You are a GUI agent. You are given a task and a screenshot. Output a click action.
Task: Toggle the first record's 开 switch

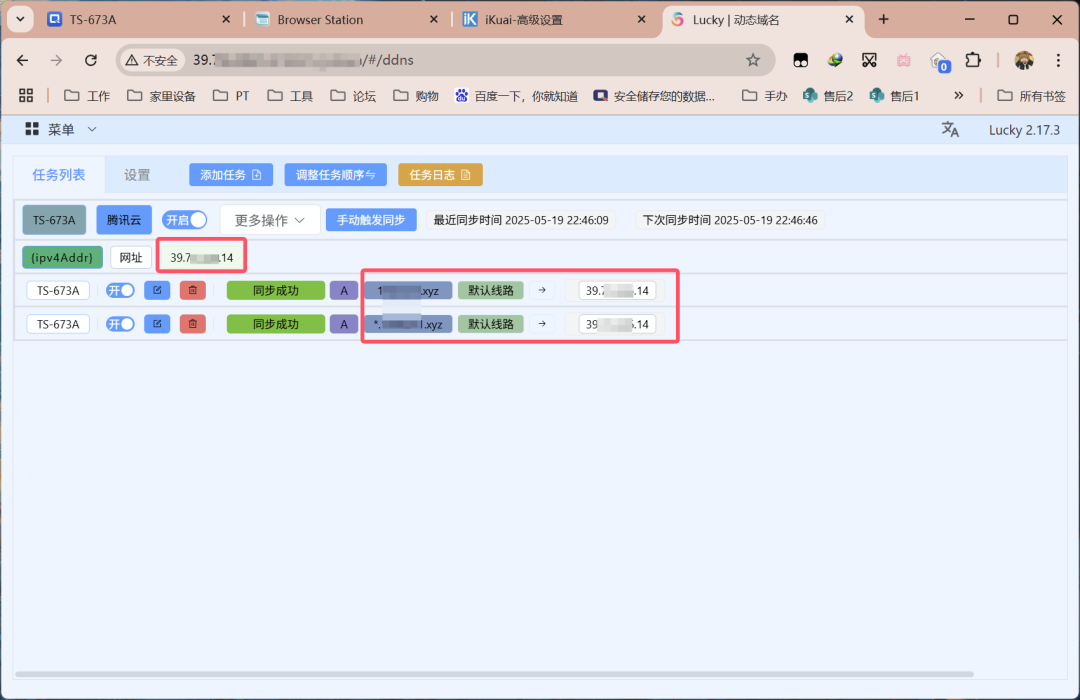point(121,291)
